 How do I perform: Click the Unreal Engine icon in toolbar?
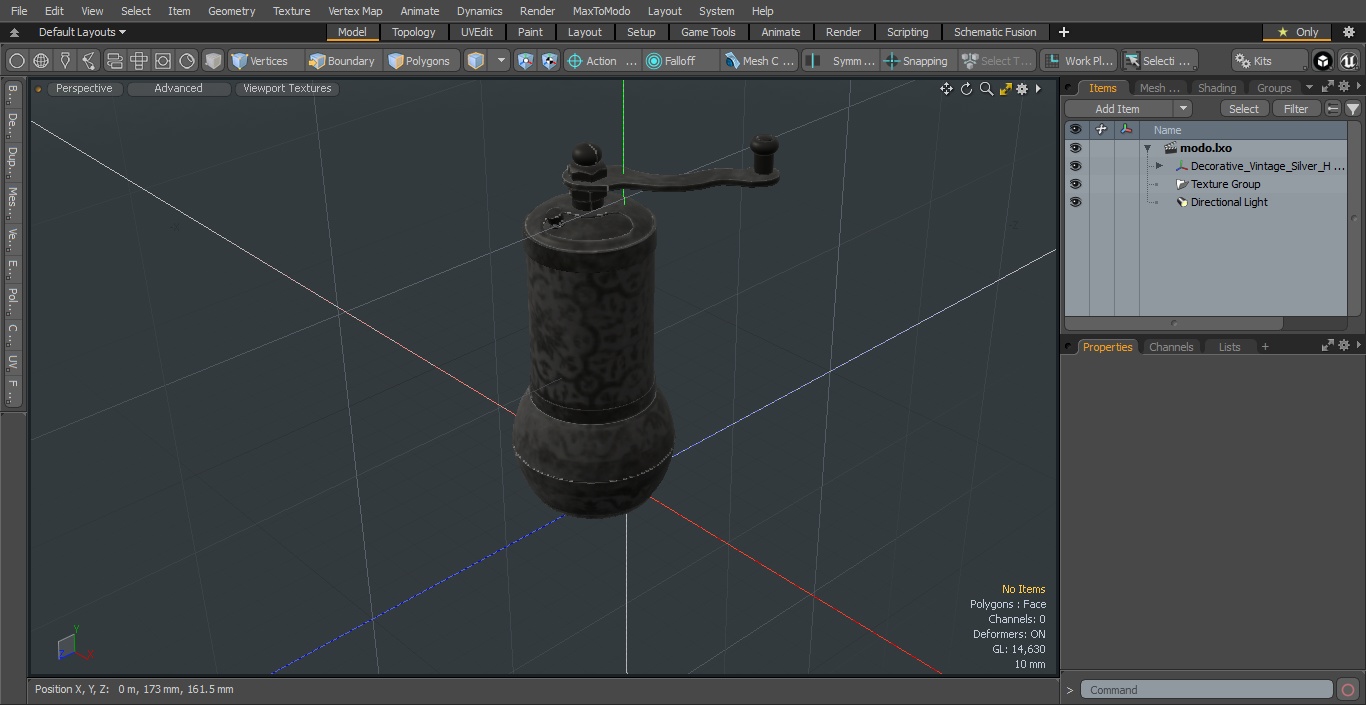pos(1349,61)
